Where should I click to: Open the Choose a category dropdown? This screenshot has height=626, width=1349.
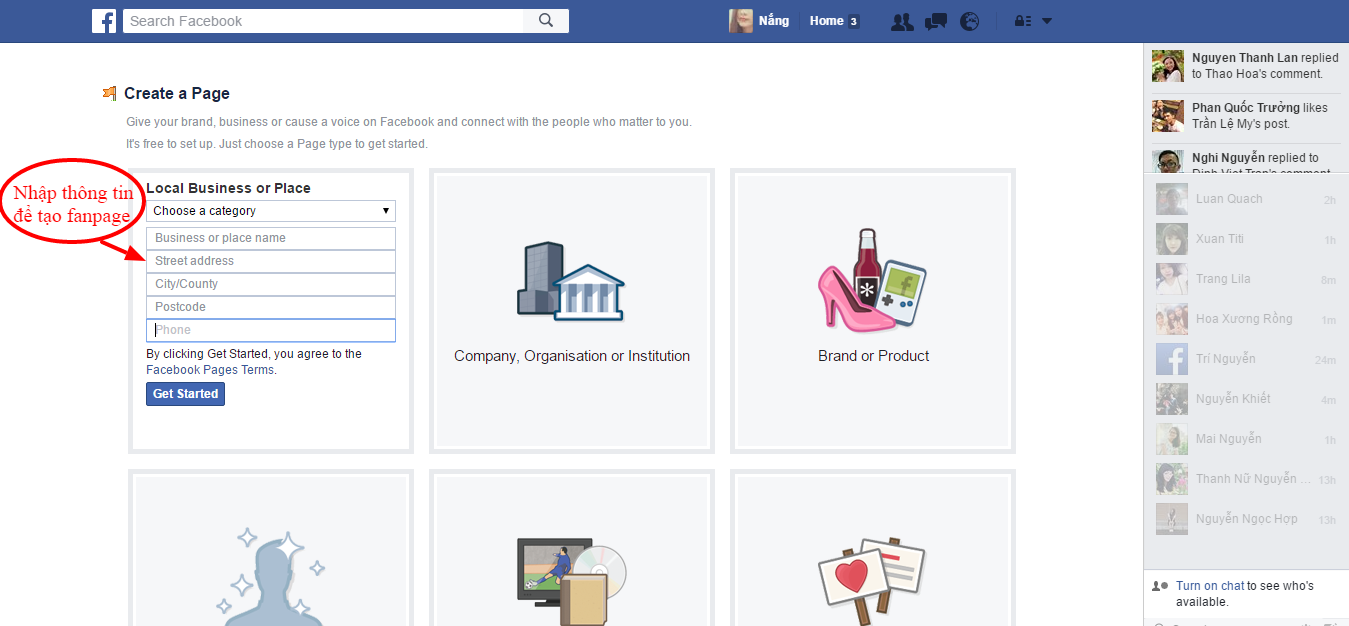pos(271,211)
